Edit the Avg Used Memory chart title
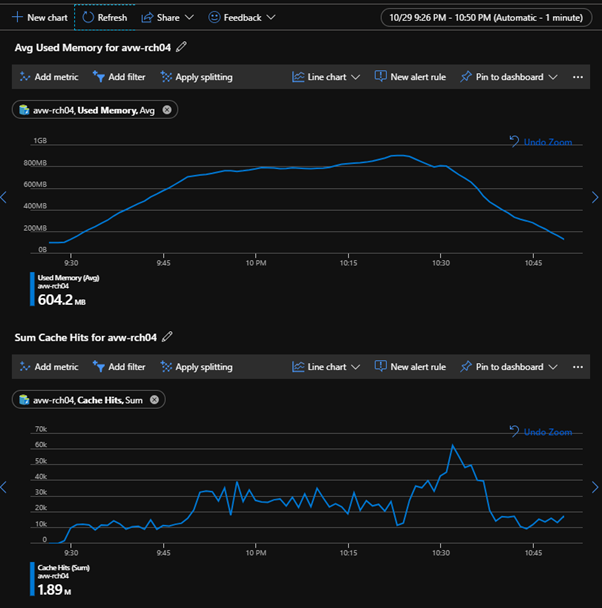 tap(181, 47)
